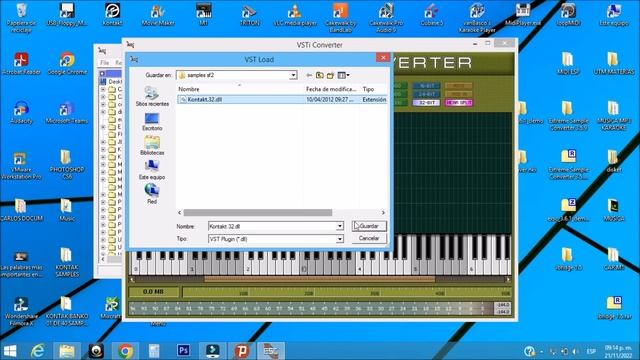Open the volume icon in the system tray
This screenshot has height=360, width=640.
(x=575, y=351)
